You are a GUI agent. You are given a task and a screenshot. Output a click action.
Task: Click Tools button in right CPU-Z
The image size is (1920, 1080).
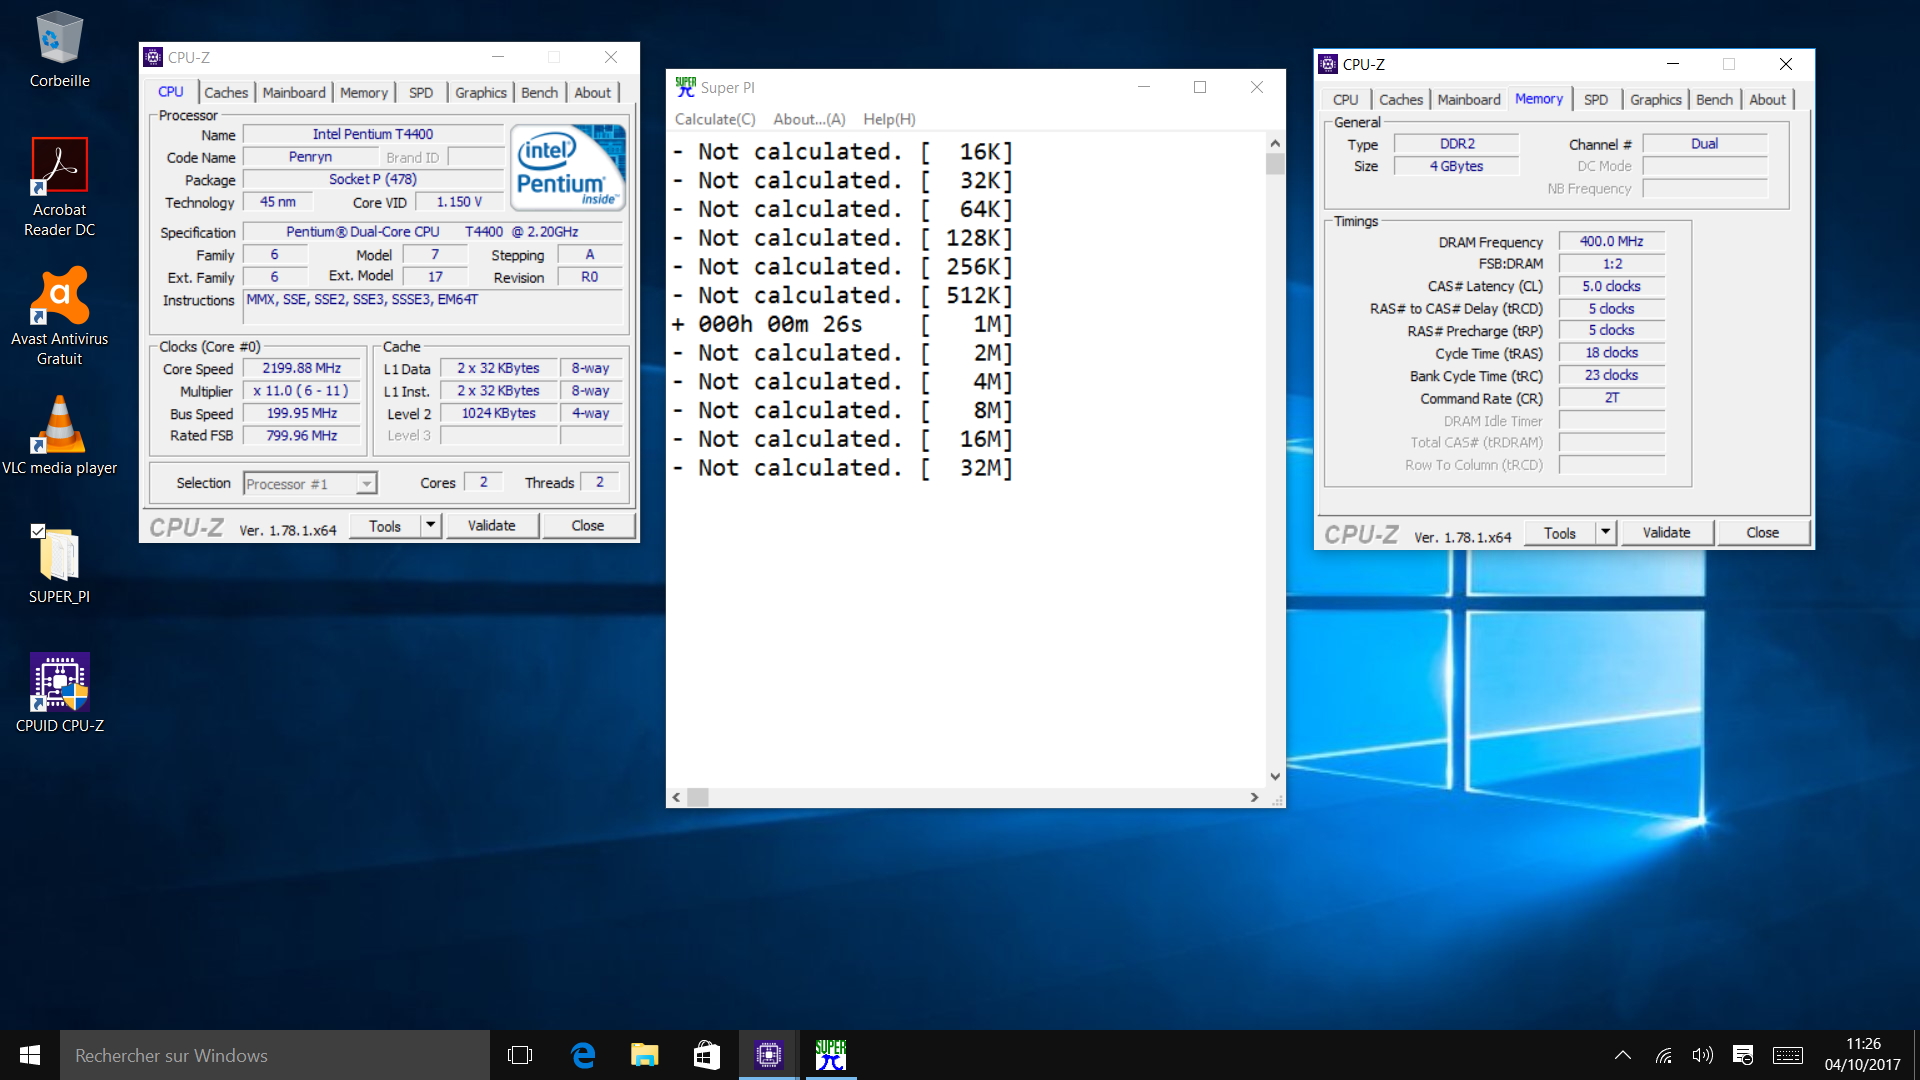pos(1560,532)
